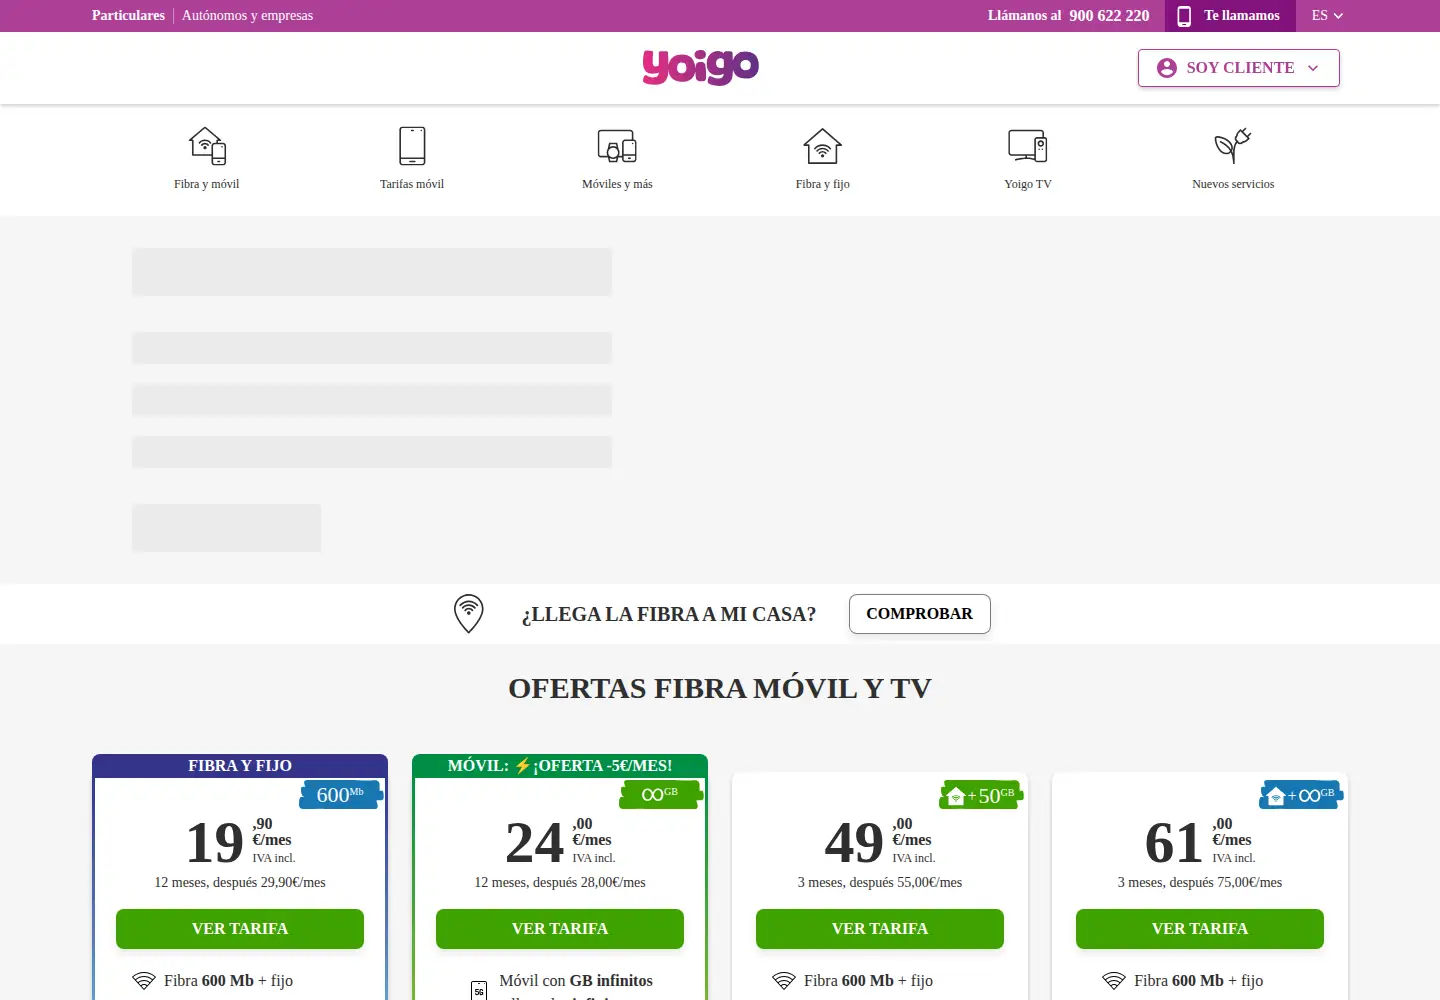Viewport: 1440px width, 1000px height.
Task: Click the 600Mb blue badge
Action: [x=341, y=795]
